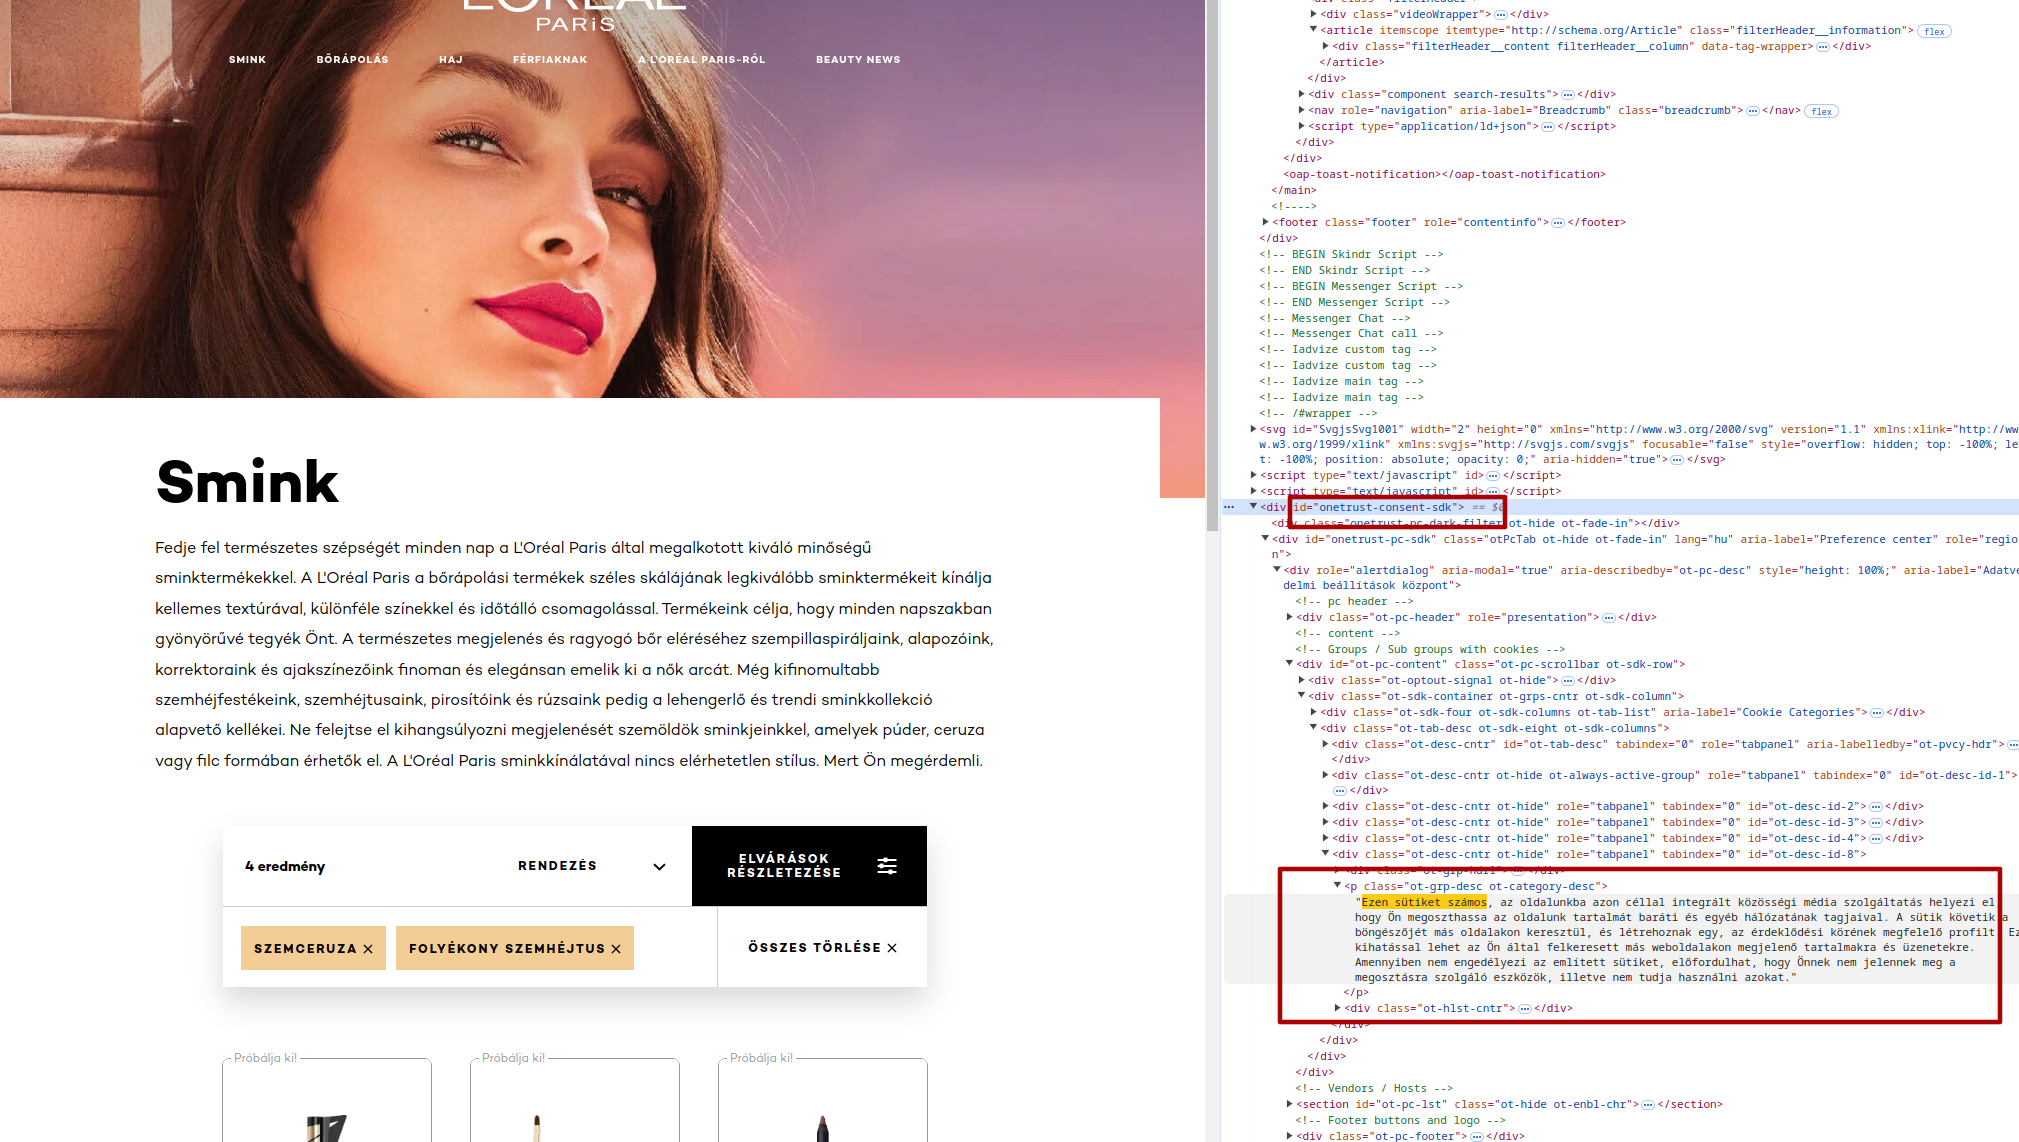Open the Smink navigation menu item

tap(247, 60)
